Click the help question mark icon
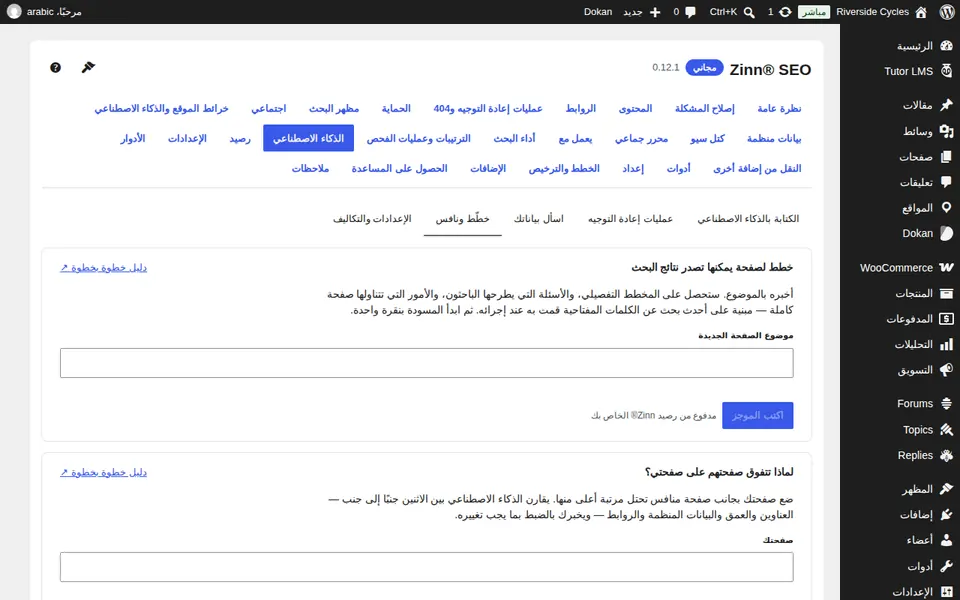960x600 pixels. coord(55,67)
